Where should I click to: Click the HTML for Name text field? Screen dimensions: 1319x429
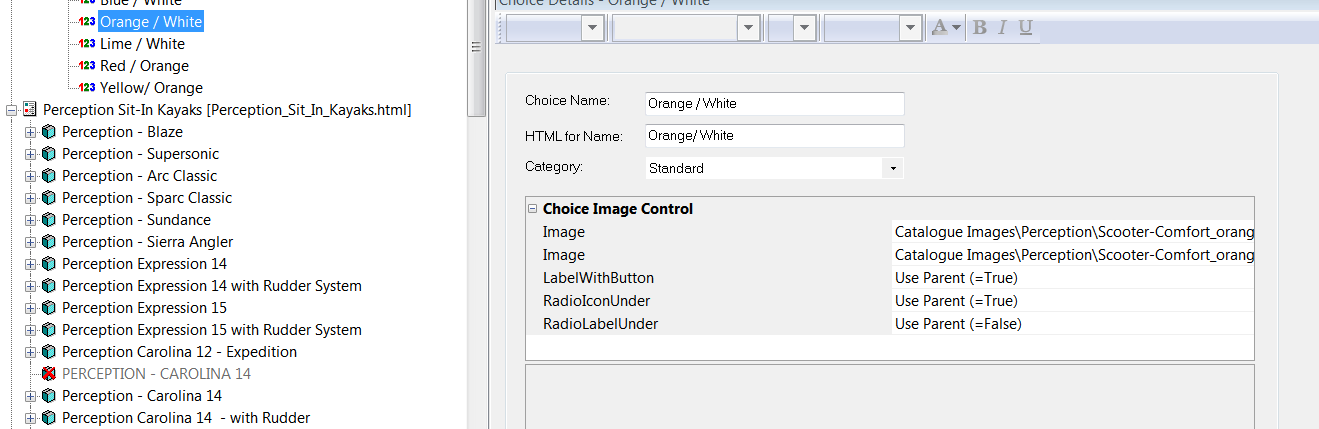774,135
